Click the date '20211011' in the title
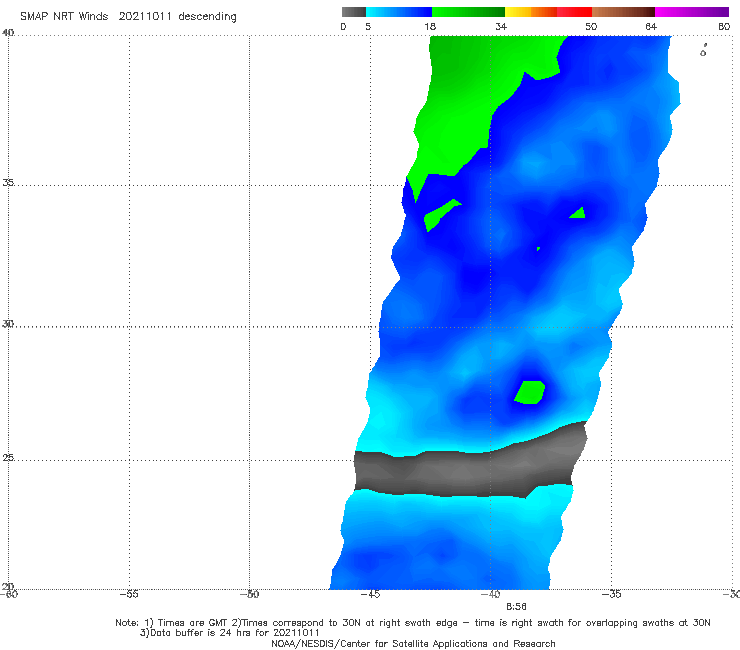 (145, 16)
